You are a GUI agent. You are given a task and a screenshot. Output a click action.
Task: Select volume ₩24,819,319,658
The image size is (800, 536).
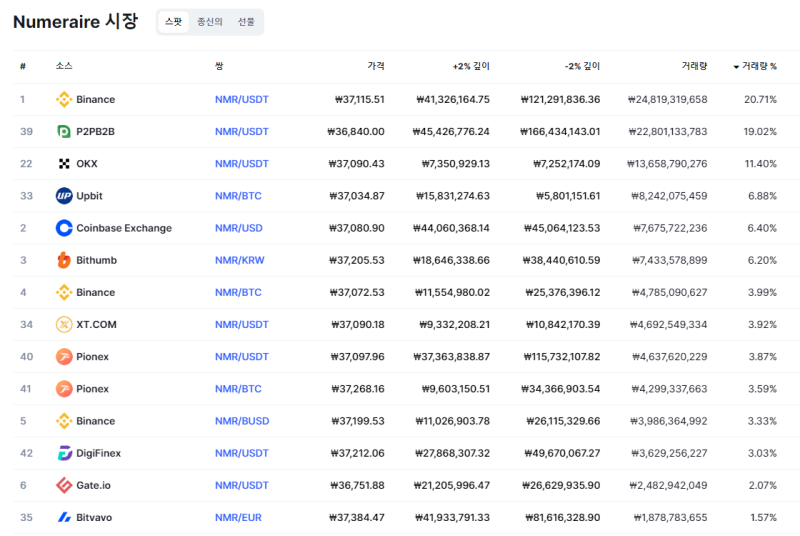668,99
